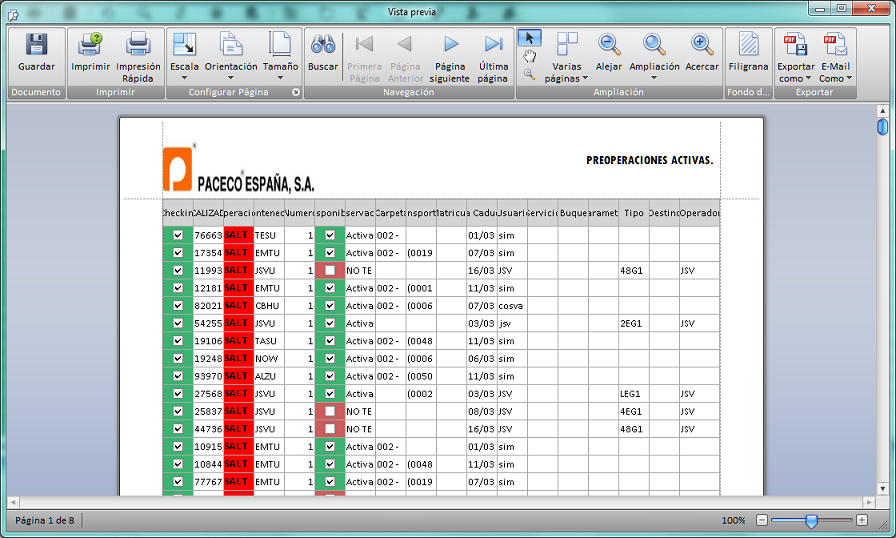Screen dimensions: 896x538
Task: Click the zoom slider handle
Action: click(811, 520)
